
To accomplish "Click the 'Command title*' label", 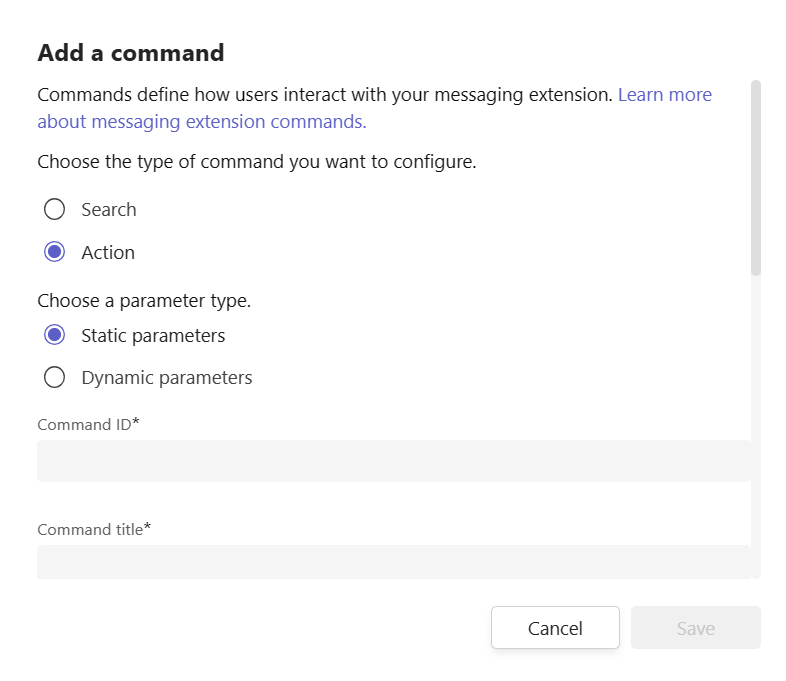I will [94, 529].
